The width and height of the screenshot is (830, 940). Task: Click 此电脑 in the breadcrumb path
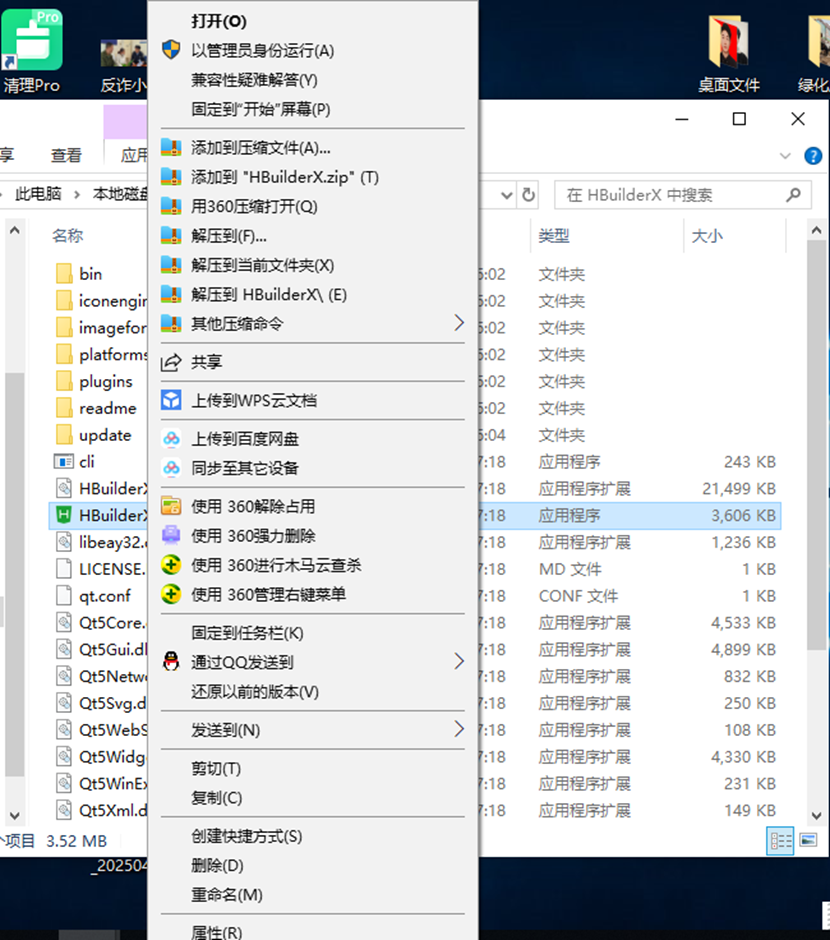38,194
